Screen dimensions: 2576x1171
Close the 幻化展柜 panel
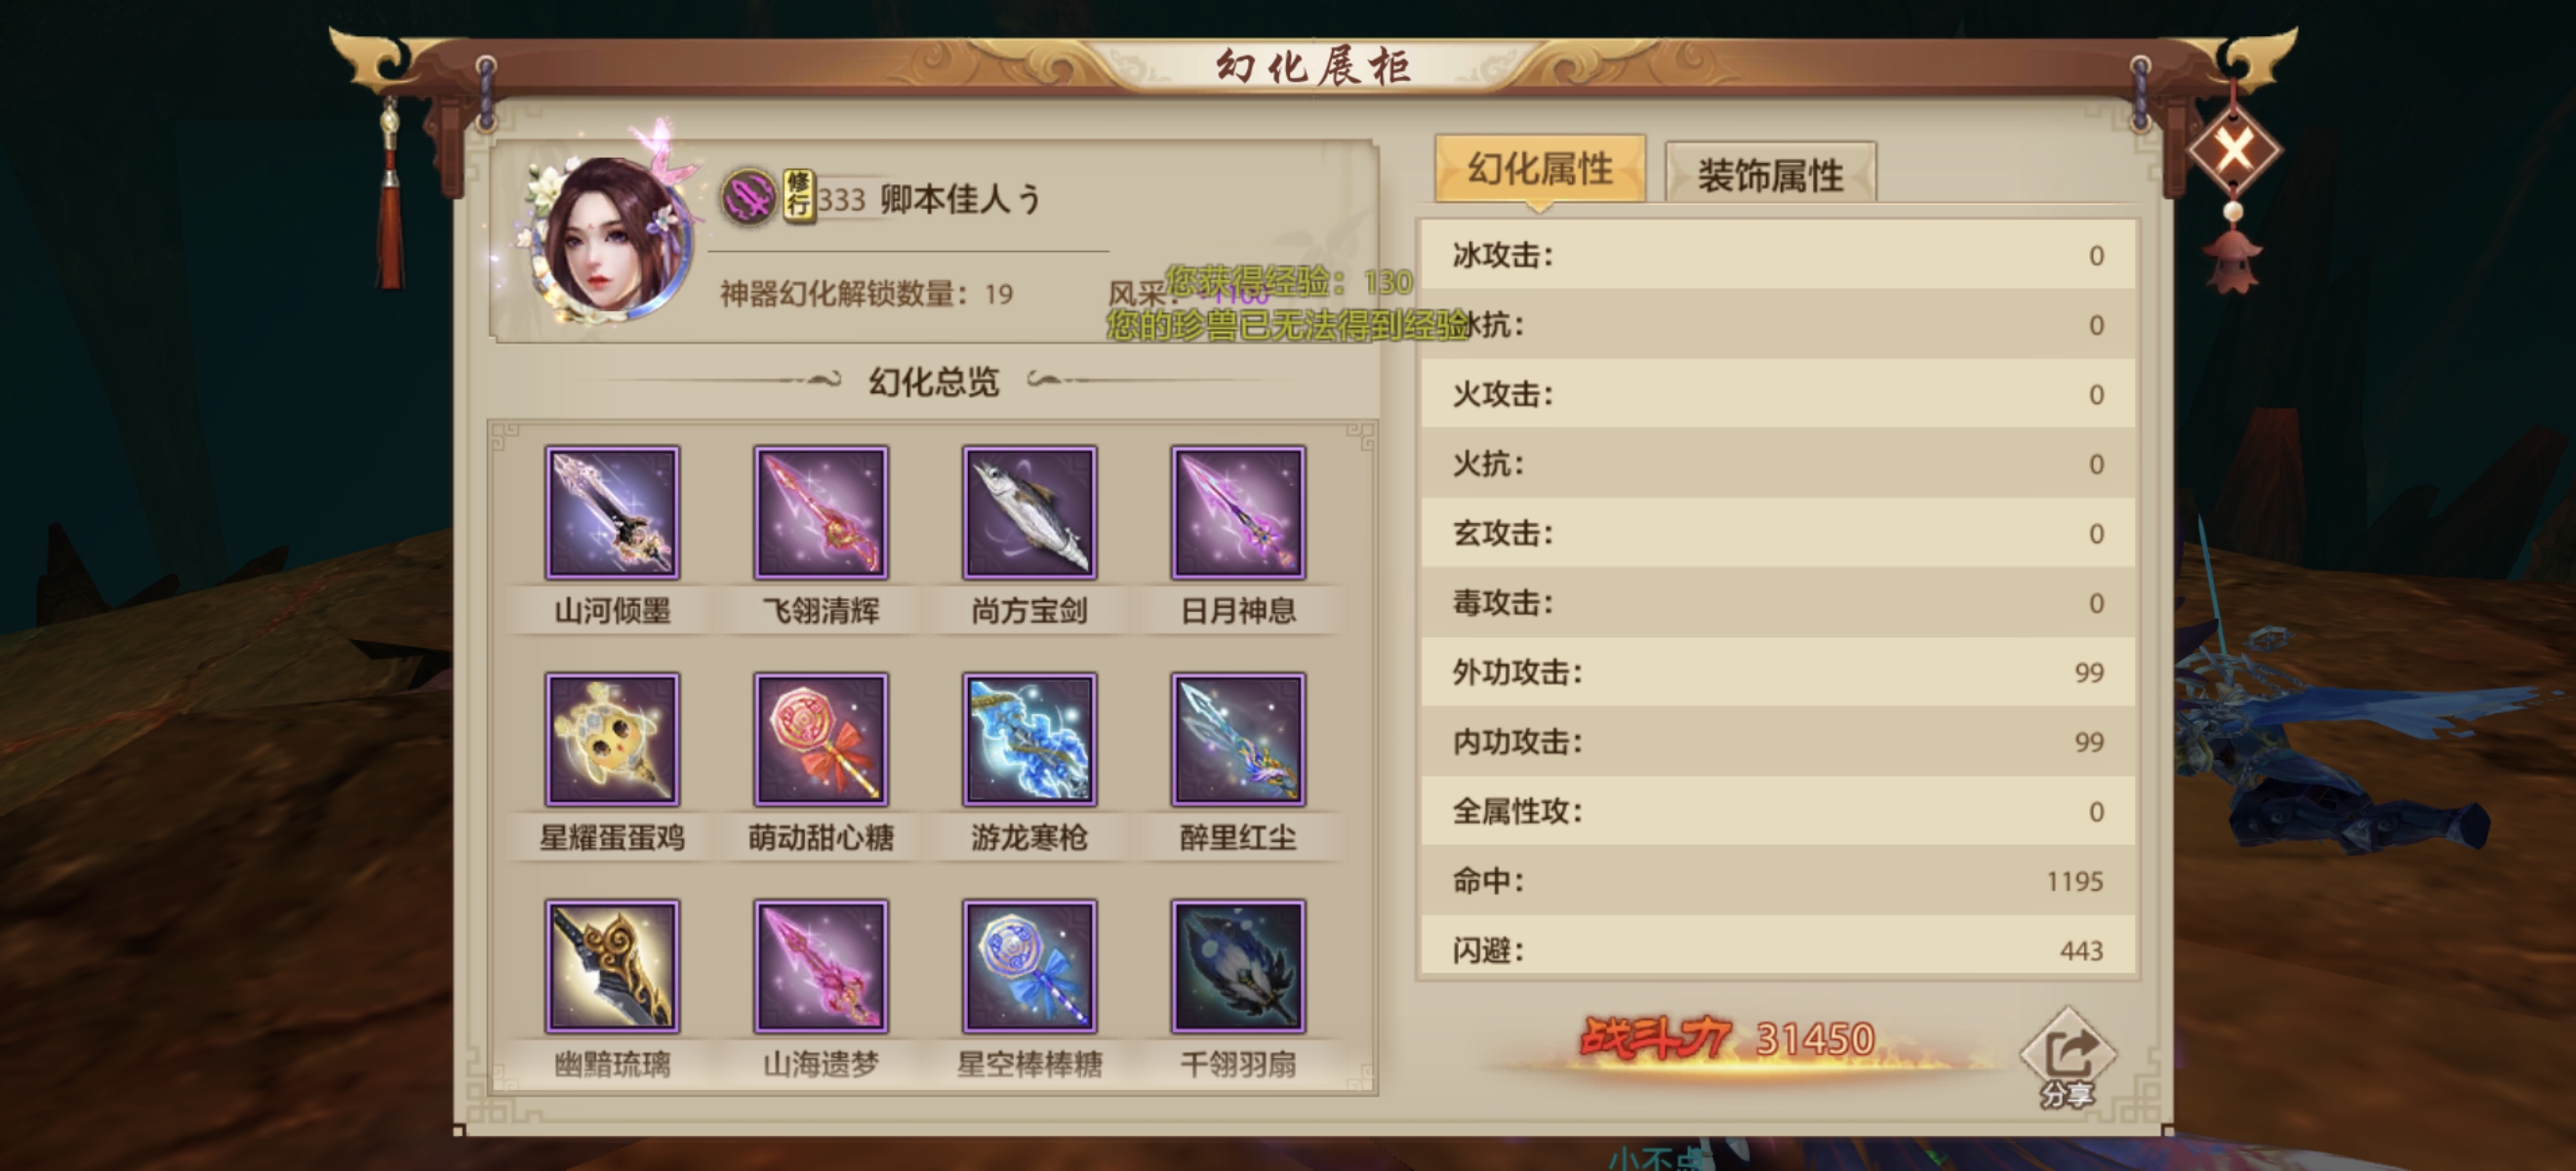(x=2234, y=151)
